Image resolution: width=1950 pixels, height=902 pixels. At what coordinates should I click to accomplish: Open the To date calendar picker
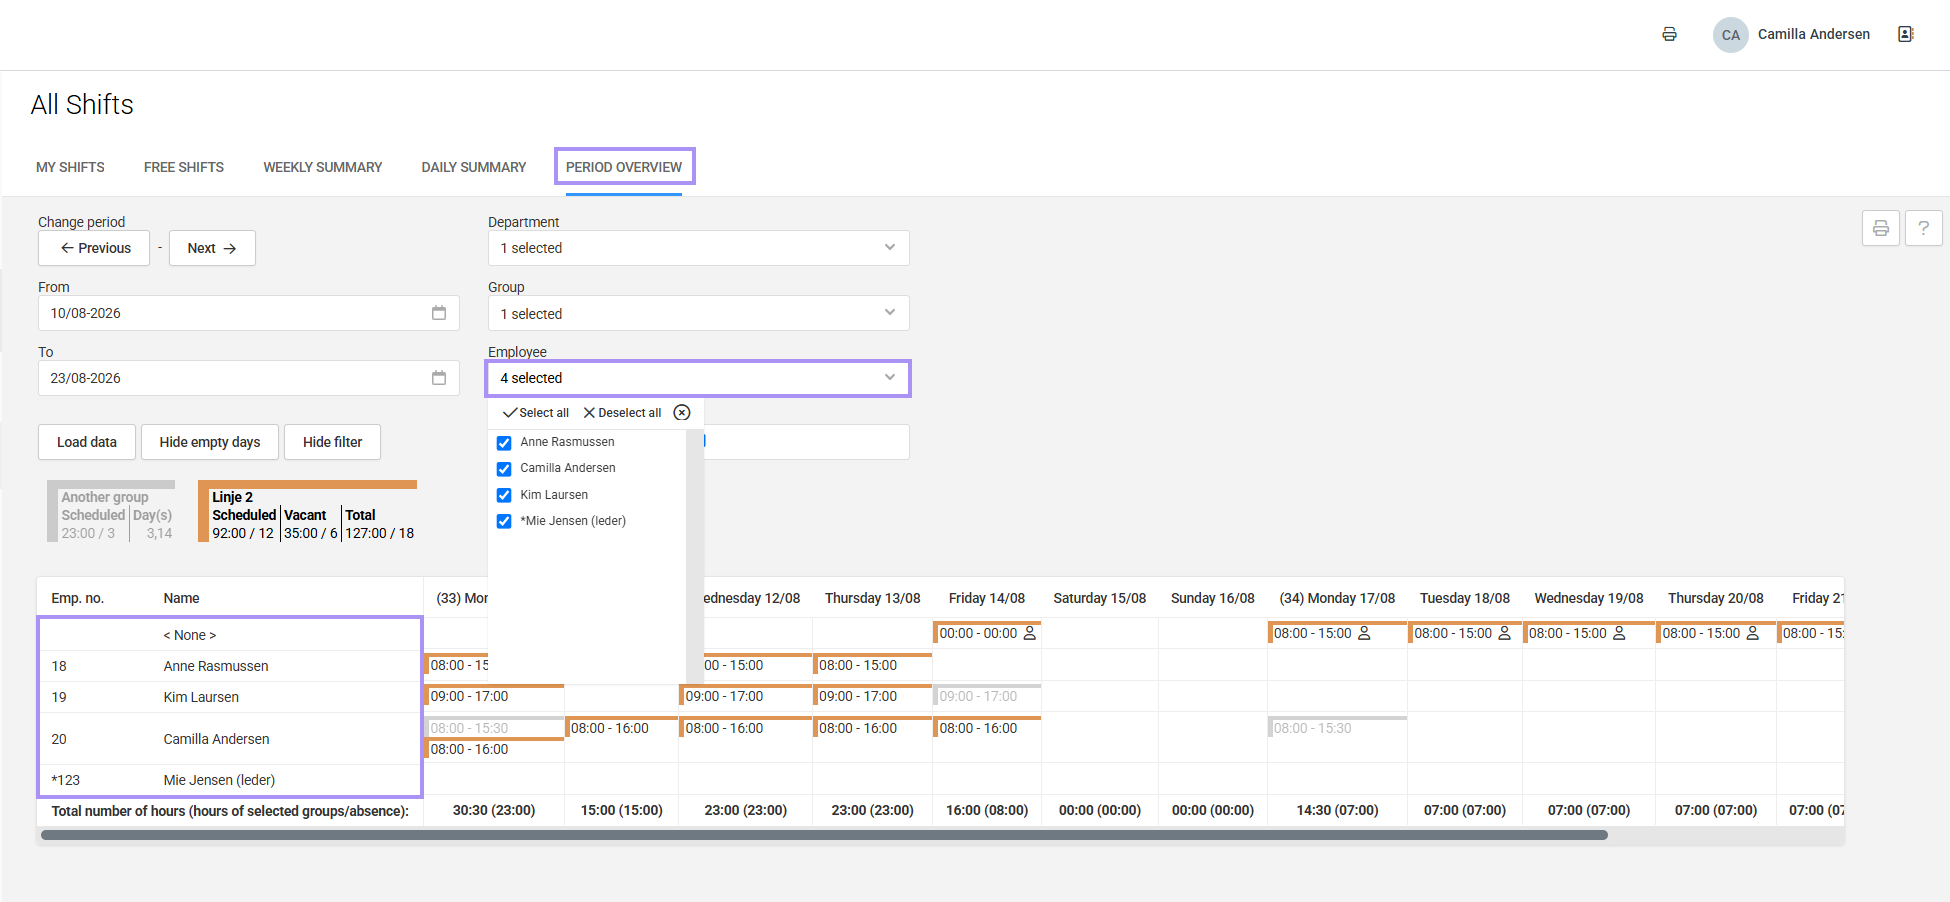(438, 378)
